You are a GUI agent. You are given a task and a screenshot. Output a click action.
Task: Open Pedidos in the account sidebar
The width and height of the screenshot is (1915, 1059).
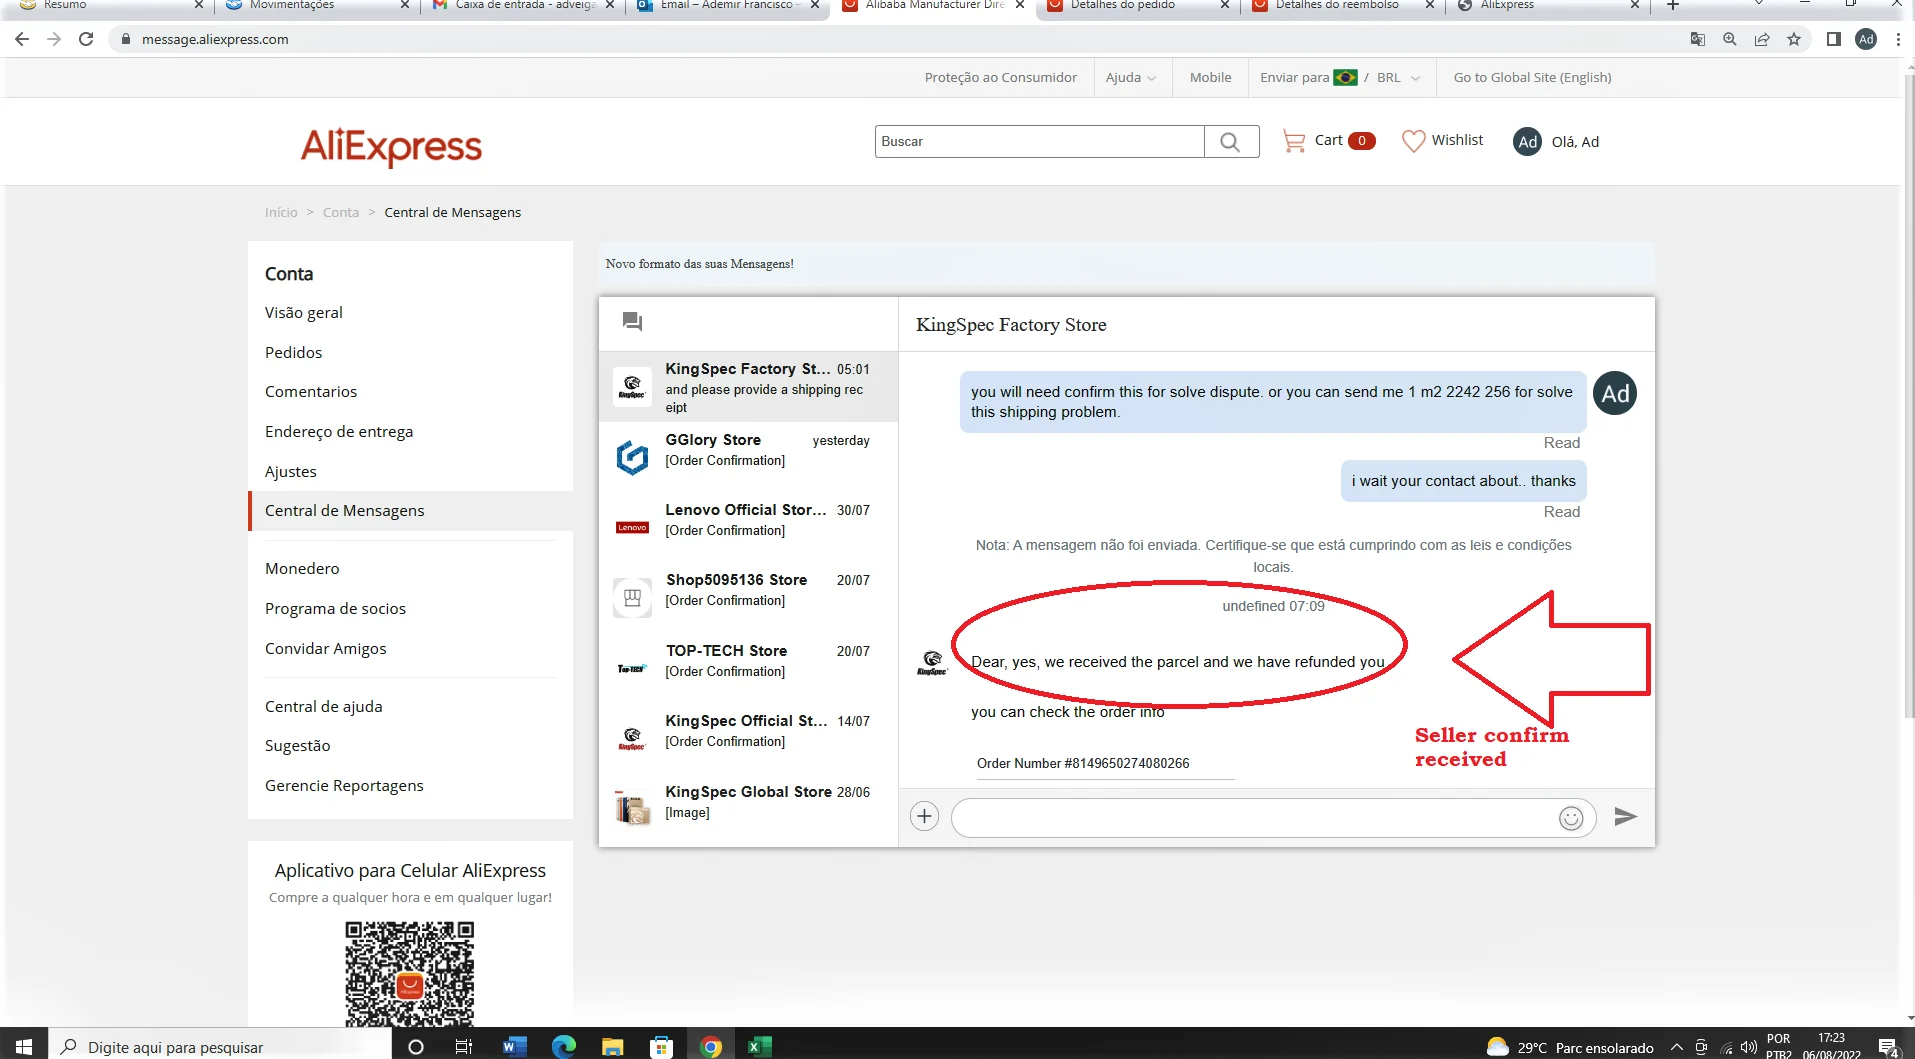[293, 352]
